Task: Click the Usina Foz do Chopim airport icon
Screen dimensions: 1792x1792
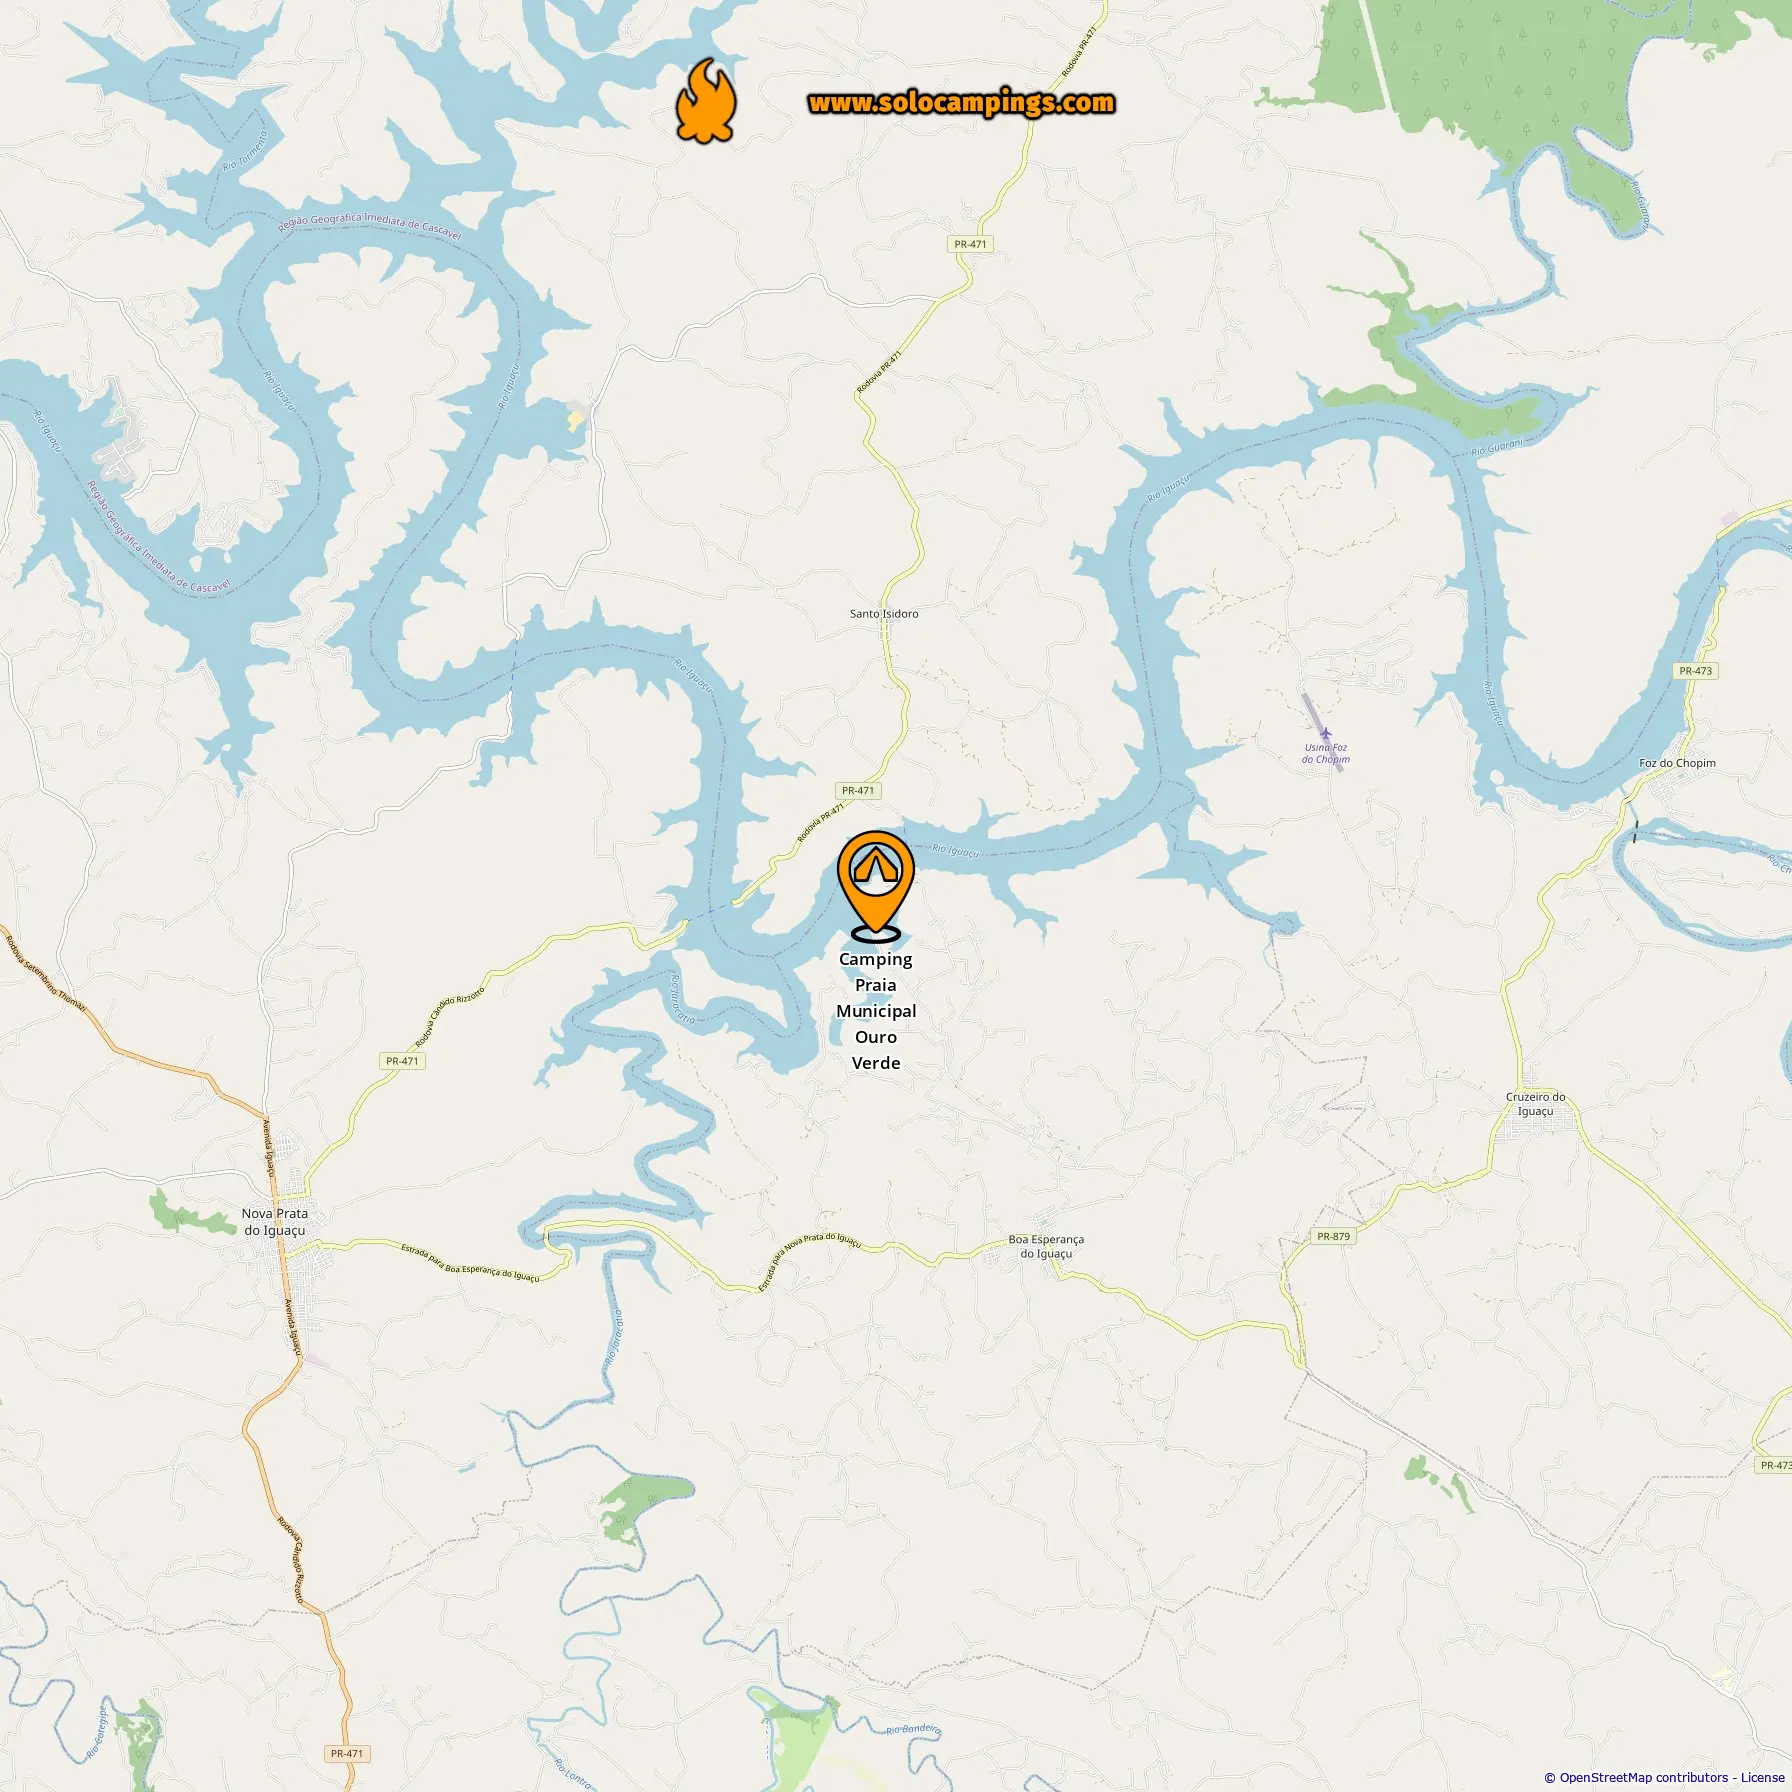Action: pos(1326,735)
